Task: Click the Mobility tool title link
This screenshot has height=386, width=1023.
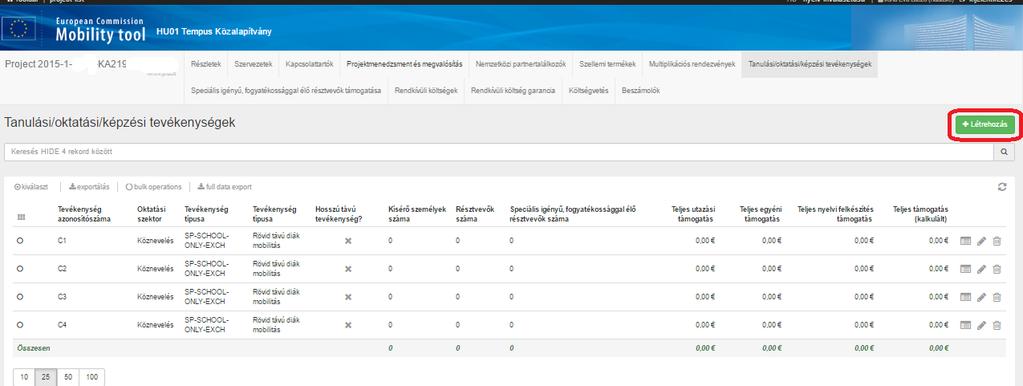Action: (x=100, y=35)
